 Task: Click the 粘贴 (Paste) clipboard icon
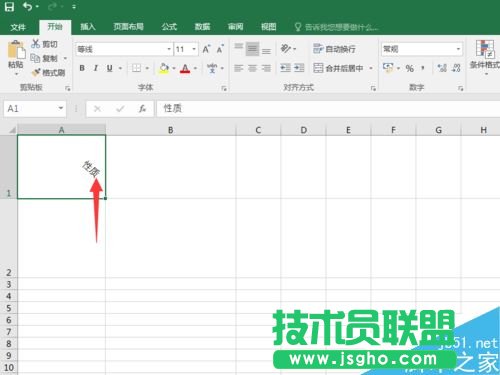point(16,50)
